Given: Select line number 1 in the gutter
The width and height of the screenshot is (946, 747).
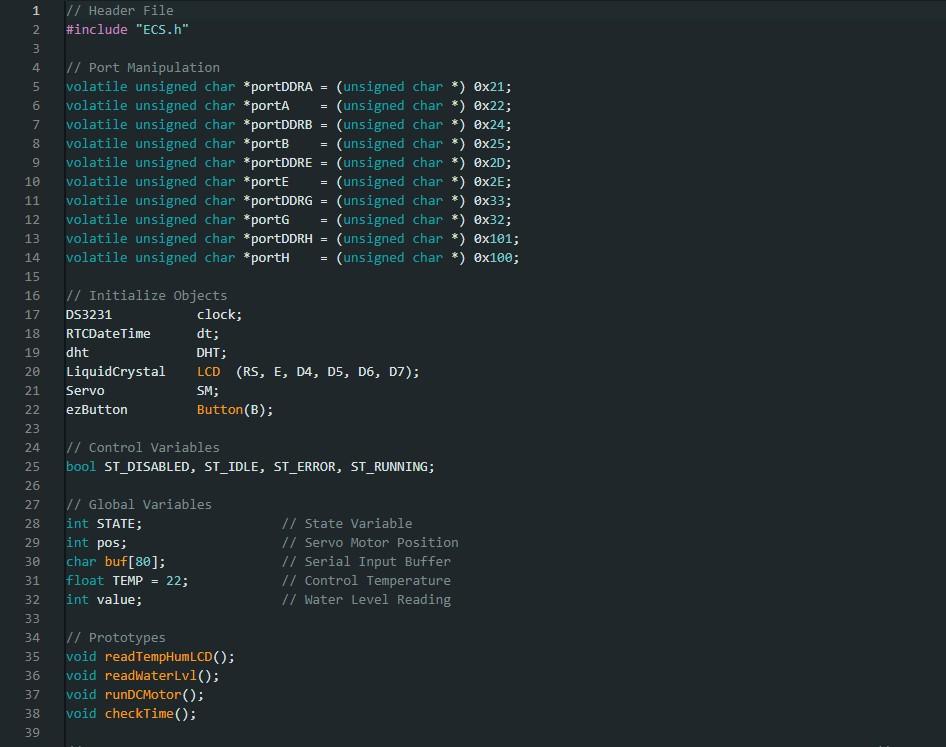Looking at the screenshot, I should pyautogui.click(x=35, y=10).
